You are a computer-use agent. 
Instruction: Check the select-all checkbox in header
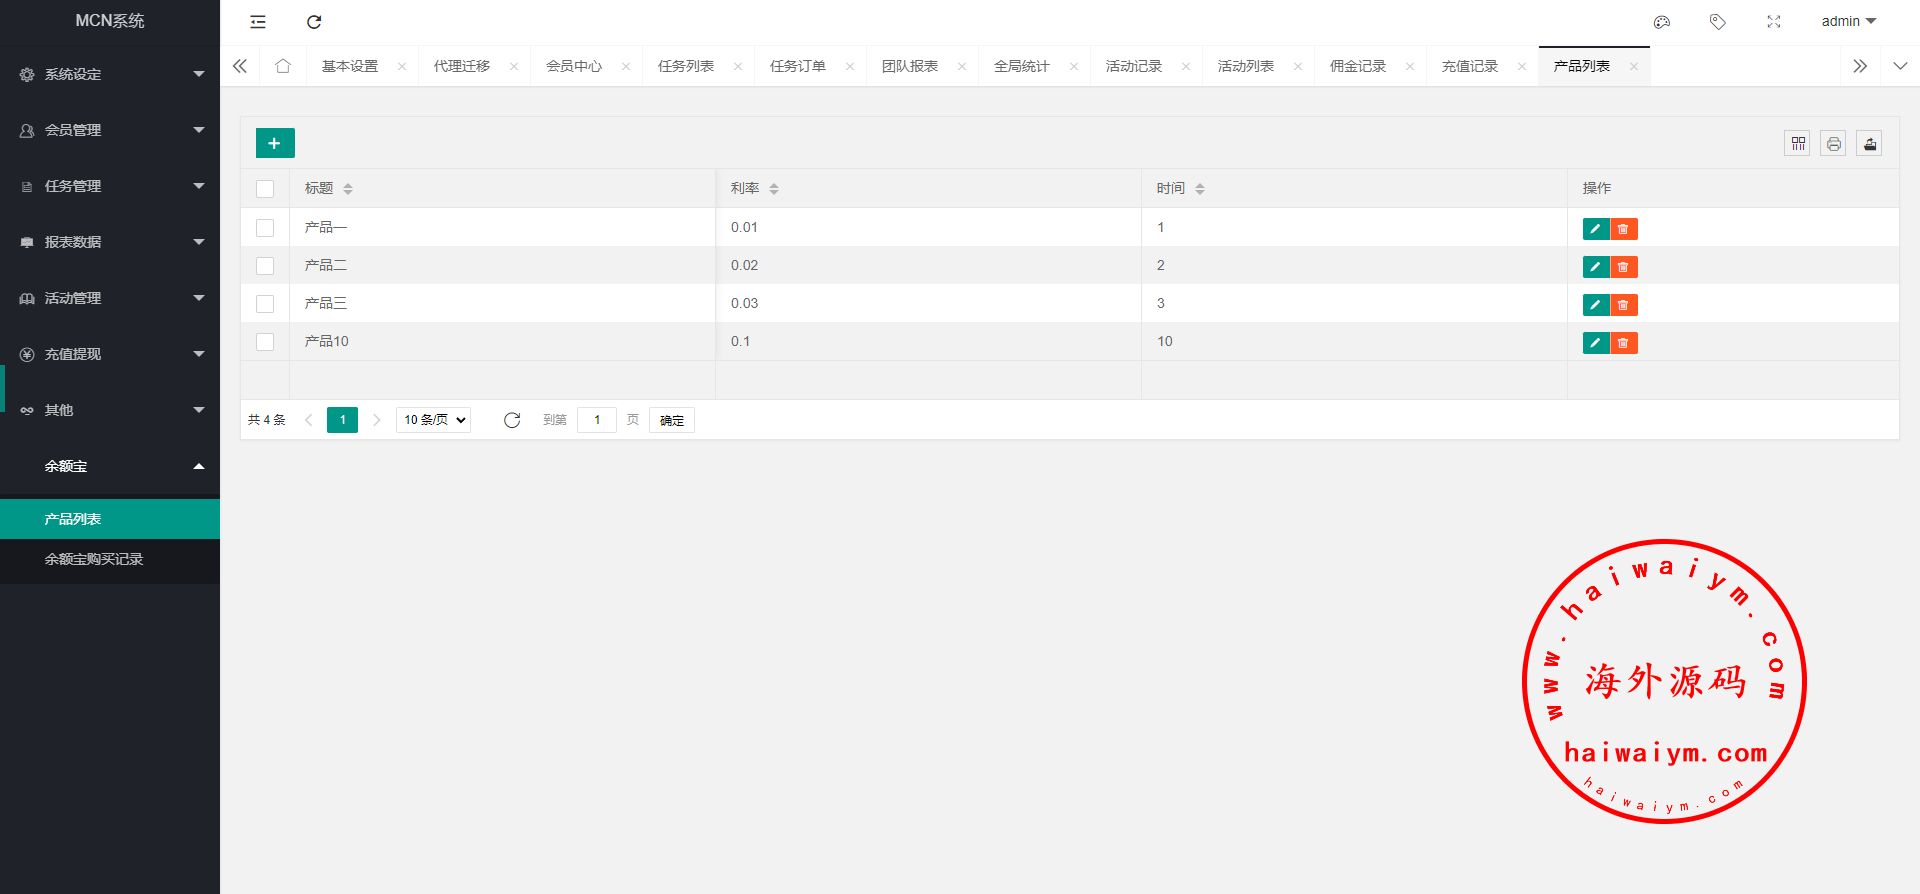[265, 189]
